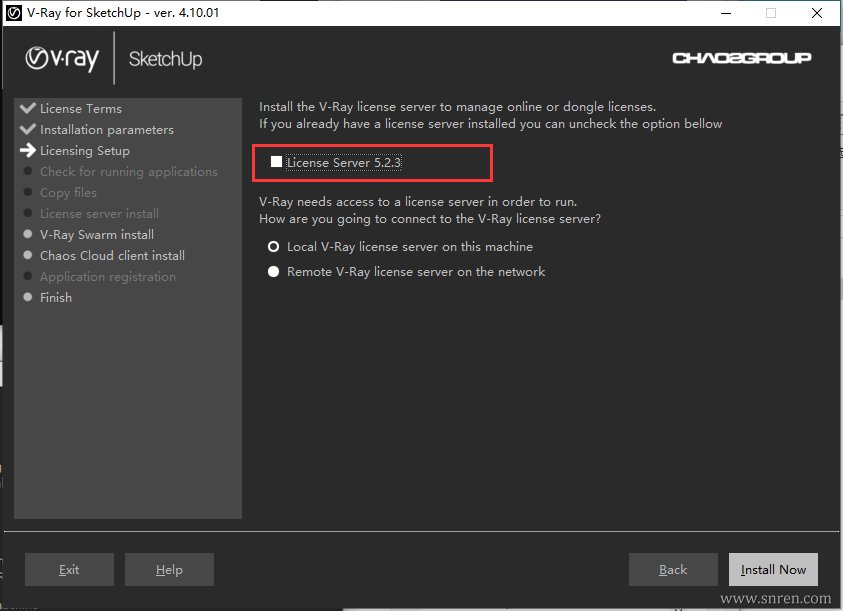
Task: Select the V-Ray Swarm install step
Action: [x=97, y=235]
